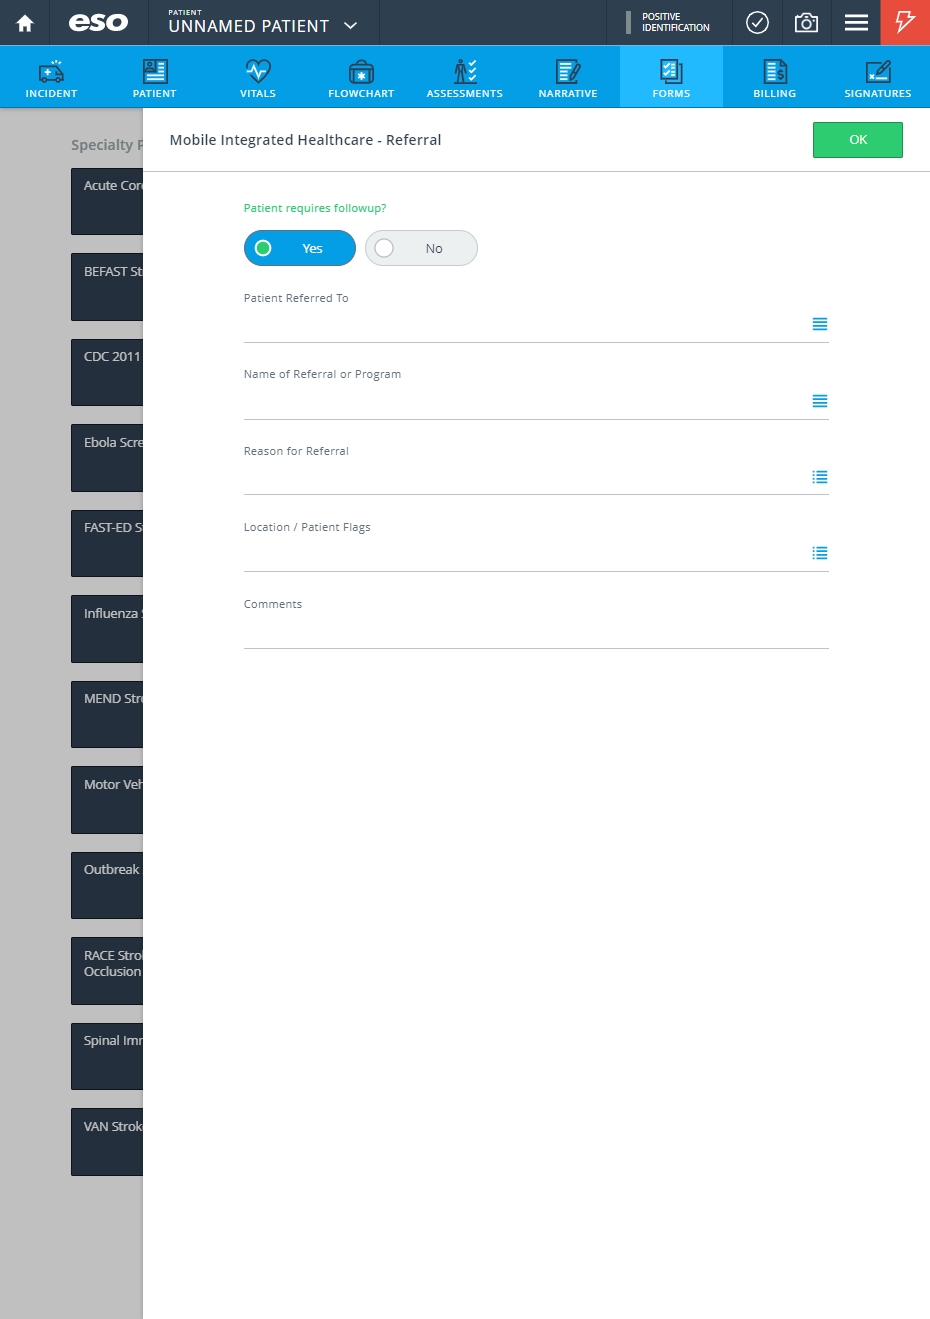Click the green OK button
The image size is (930, 1319).
[858, 140]
